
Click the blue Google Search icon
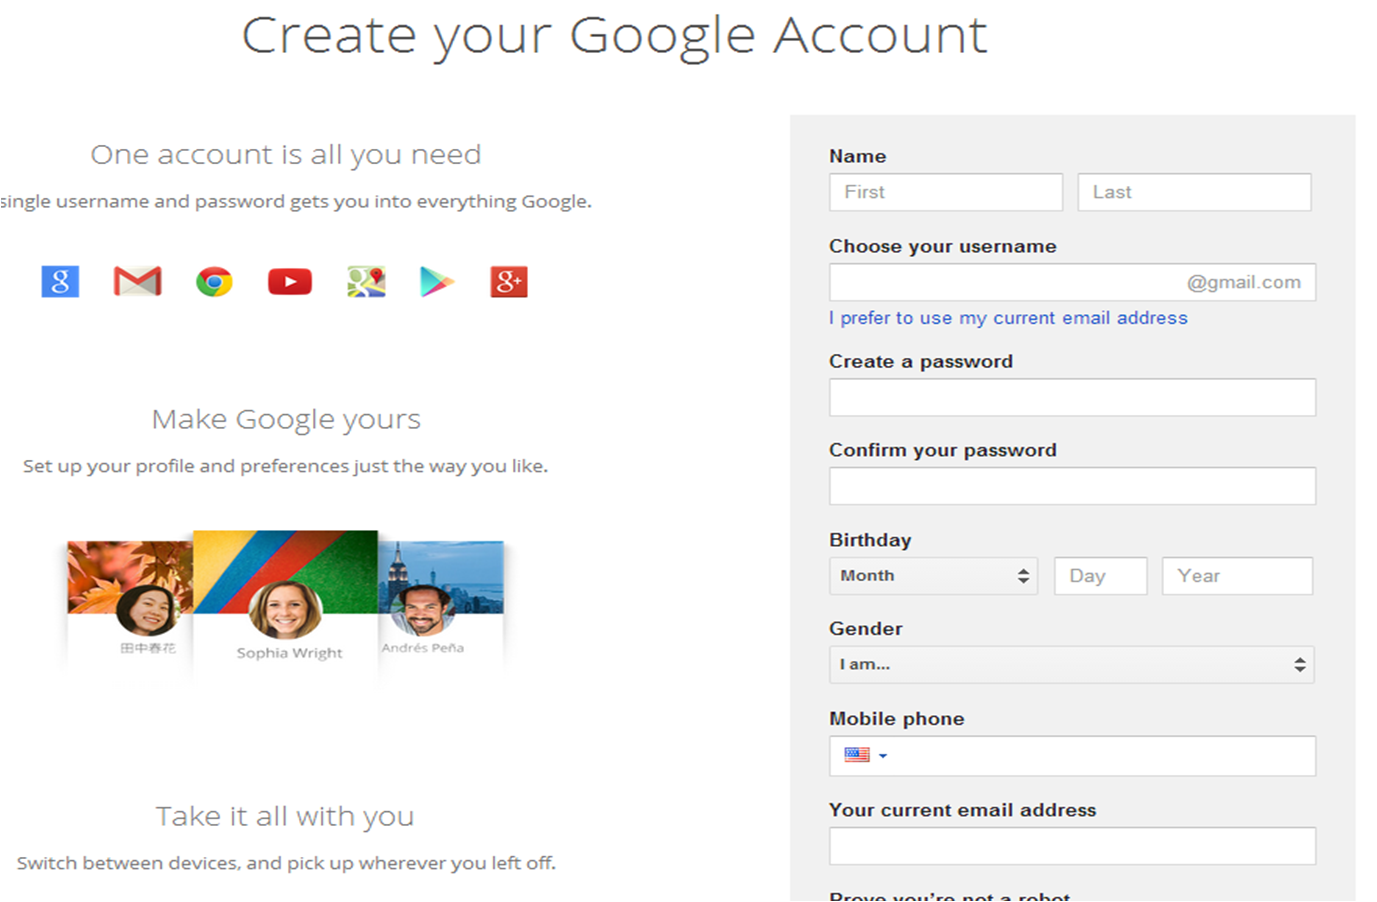(x=60, y=282)
